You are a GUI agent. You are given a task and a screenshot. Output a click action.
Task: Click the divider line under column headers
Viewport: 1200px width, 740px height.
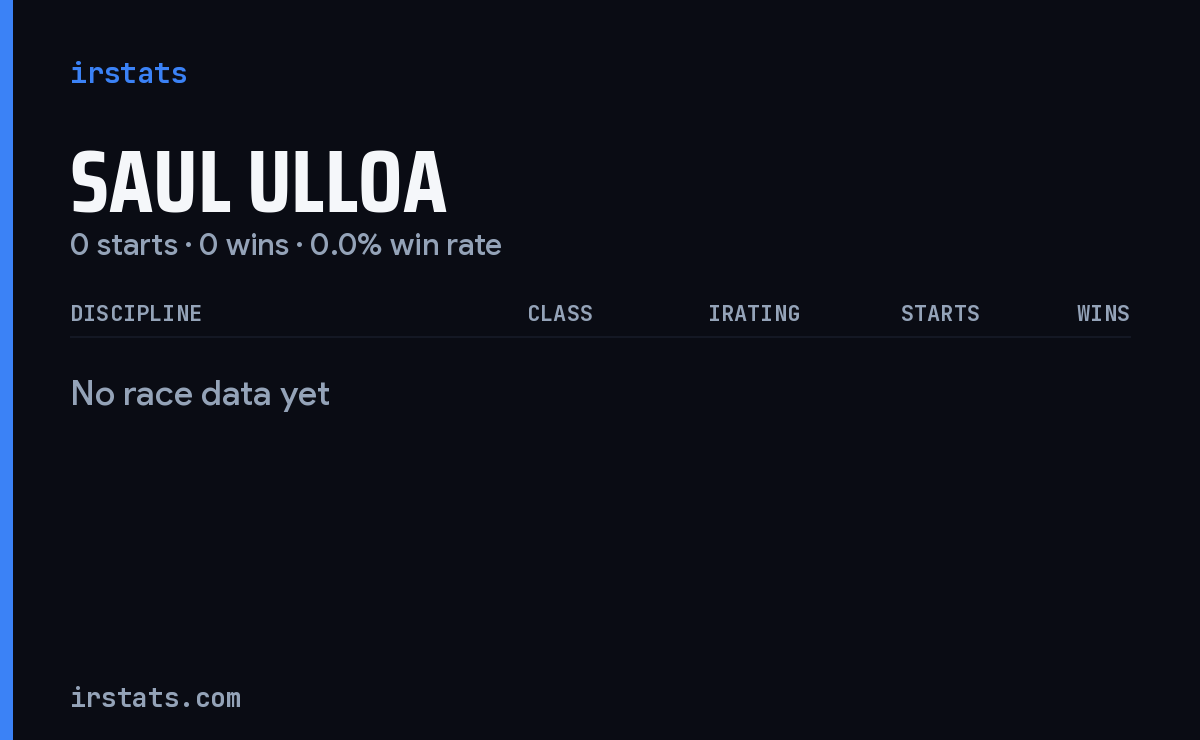(x=600, y=337)
